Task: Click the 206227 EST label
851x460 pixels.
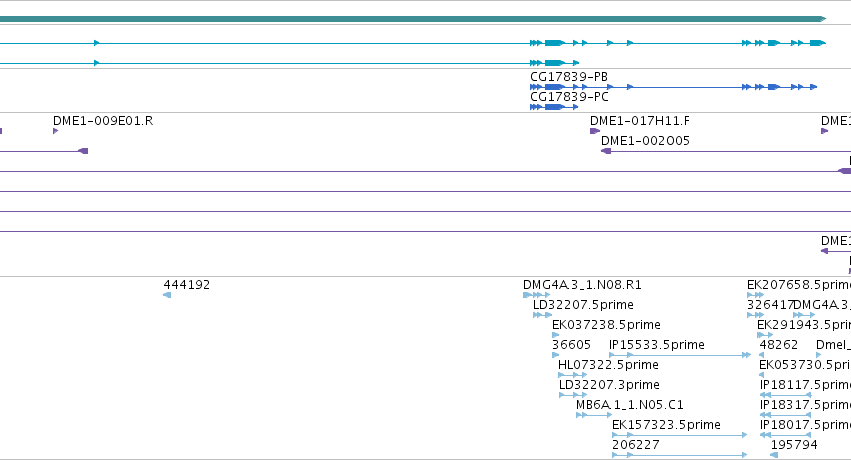Action: click(x=636, y=445)
